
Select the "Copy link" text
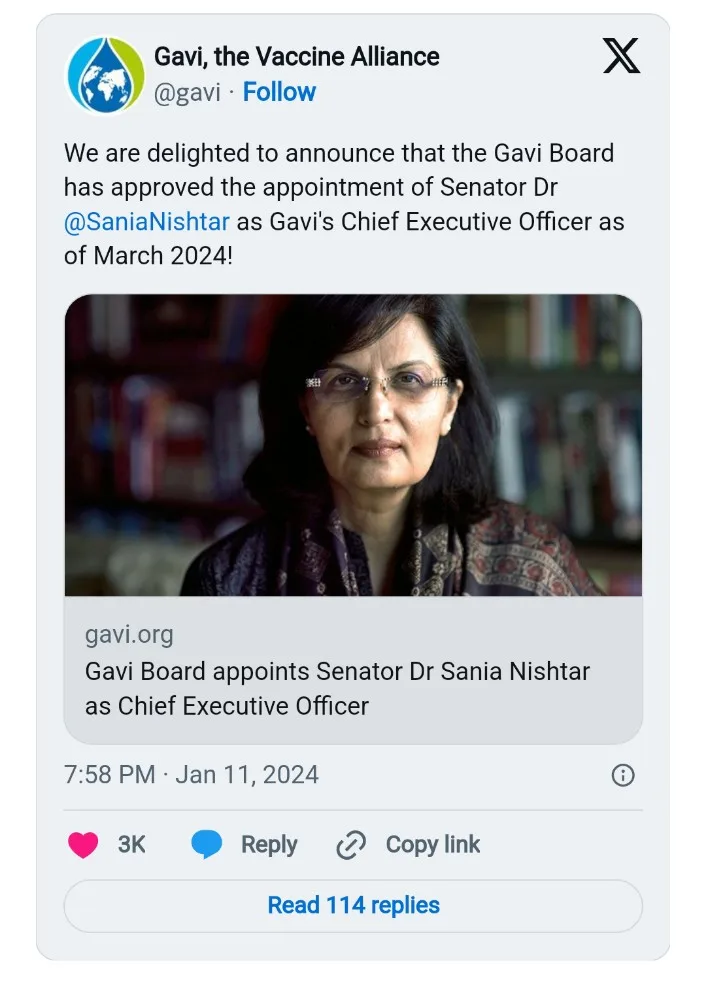tap(433, 845)
